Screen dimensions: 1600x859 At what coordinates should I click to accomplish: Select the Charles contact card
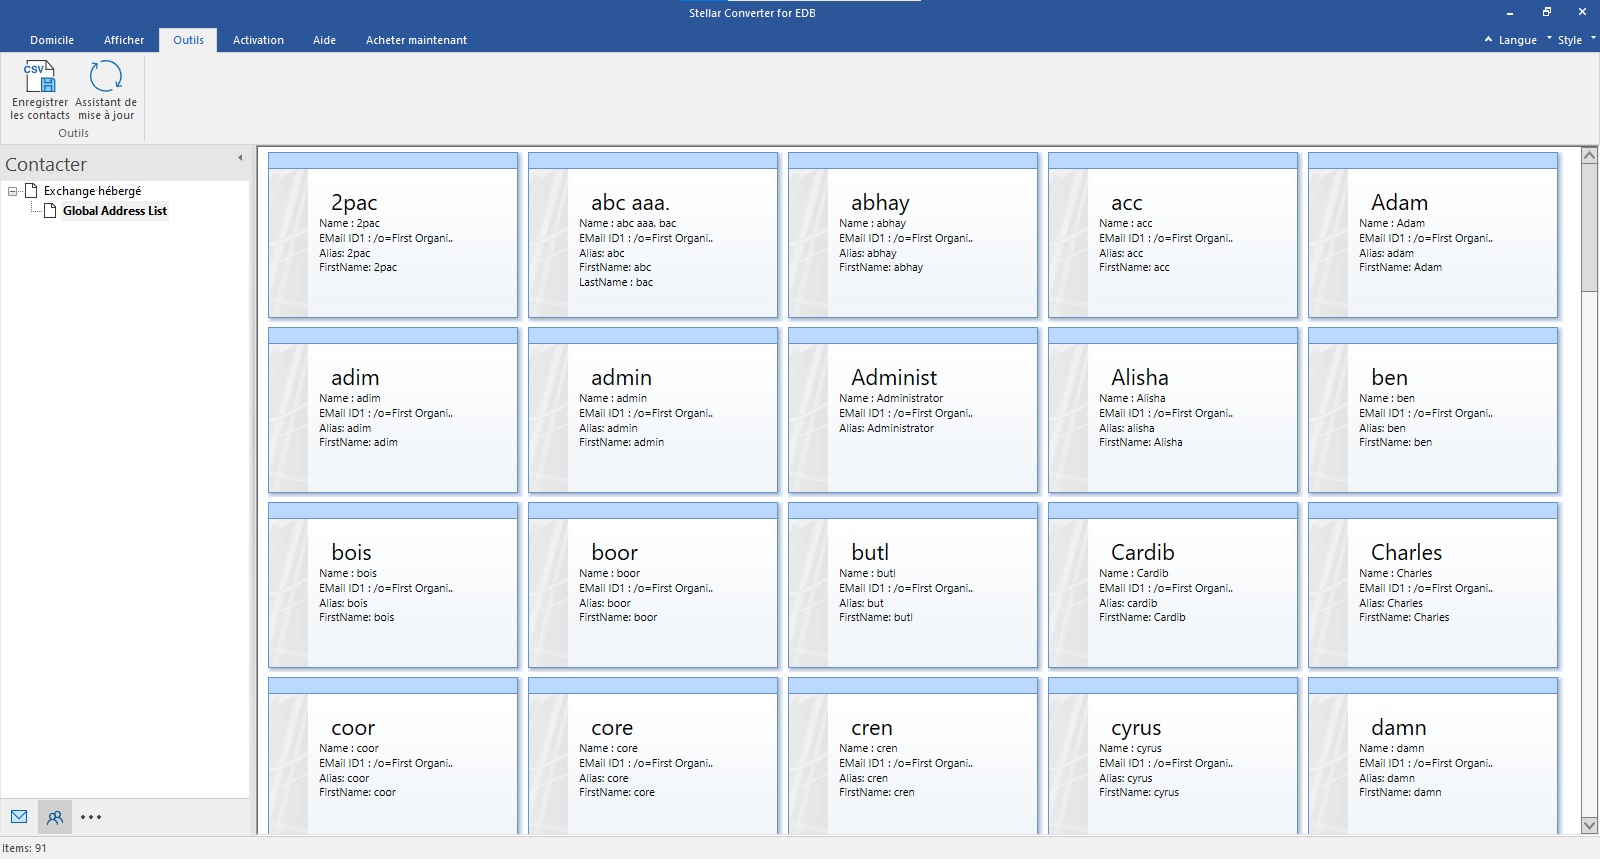click(x=1433, y=585)
